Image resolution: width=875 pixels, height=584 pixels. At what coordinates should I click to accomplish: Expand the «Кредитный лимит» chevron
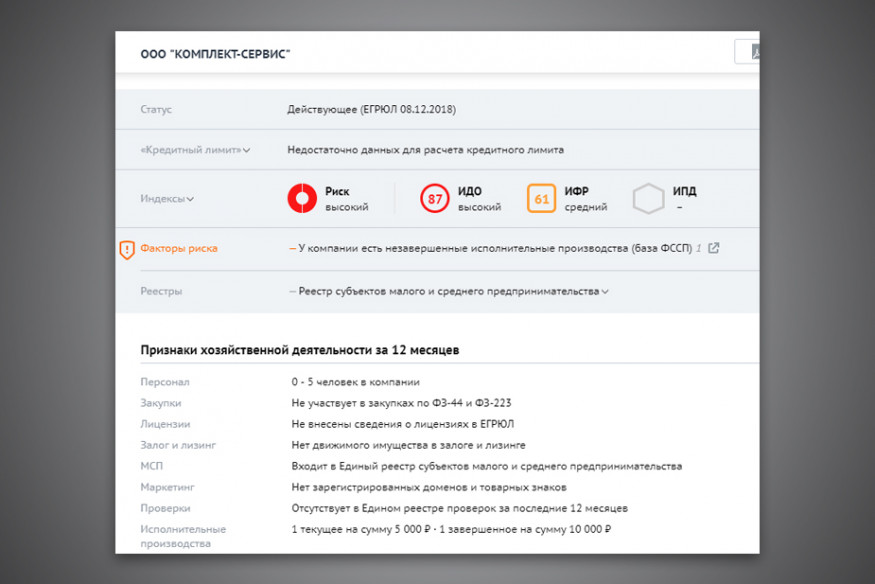pyautogui.click(x=247, y=150)
